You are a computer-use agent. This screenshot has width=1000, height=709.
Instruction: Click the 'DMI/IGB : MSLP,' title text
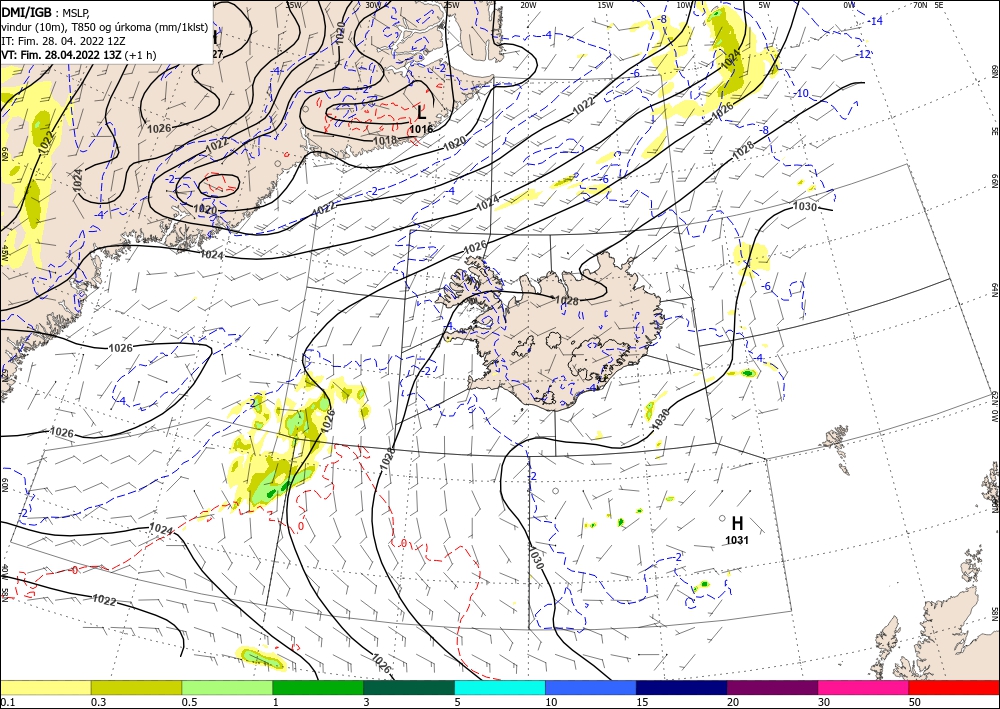(x=46, y=11)
